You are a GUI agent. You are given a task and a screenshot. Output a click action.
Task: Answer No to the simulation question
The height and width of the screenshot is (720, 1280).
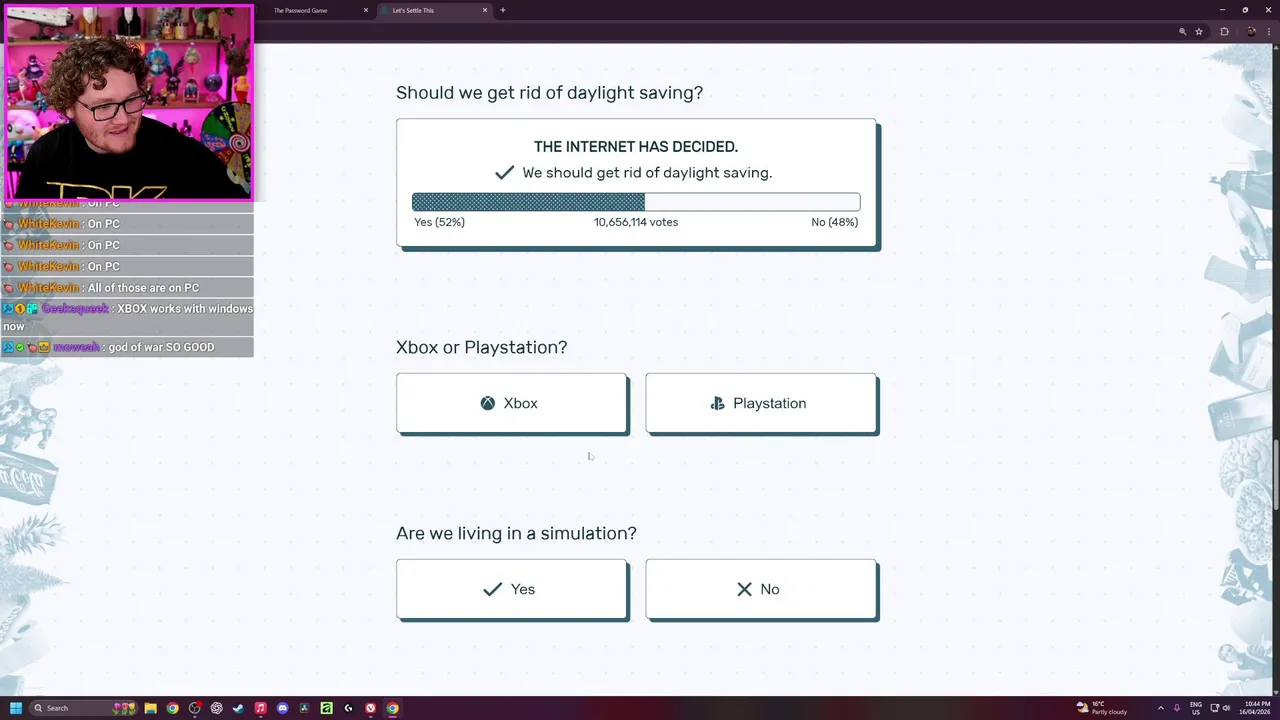[x=762, y=589]
